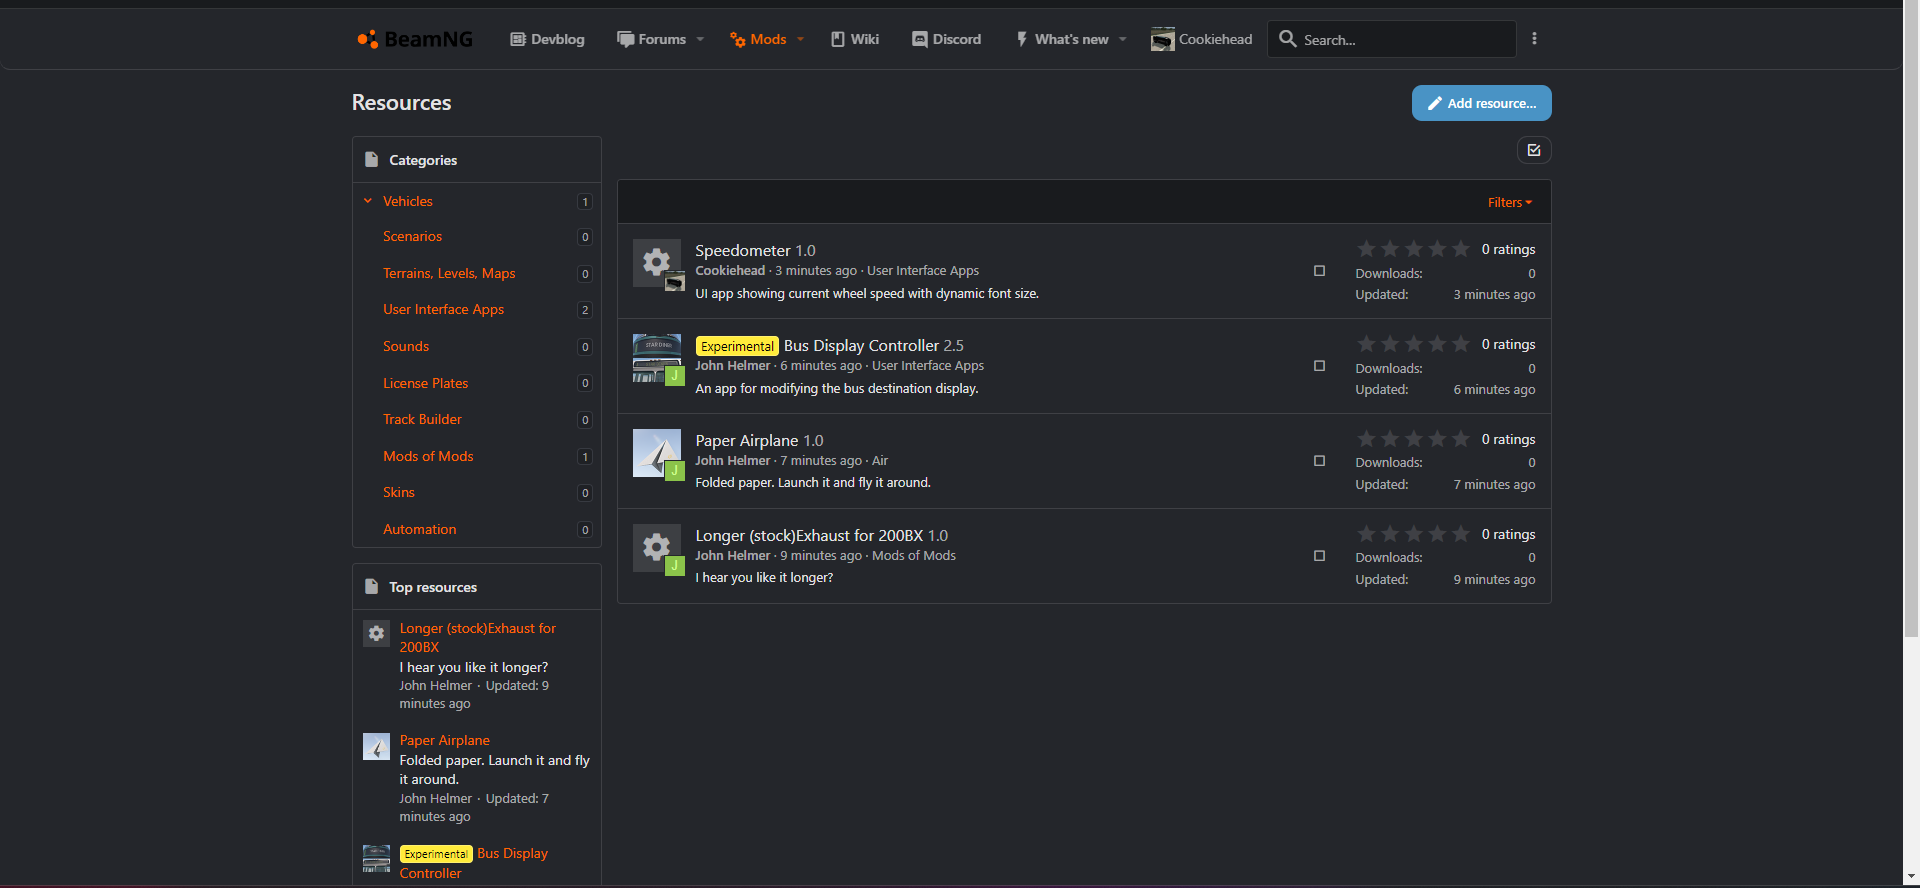This screenshot has height=888, width=1920.
Task: Click Mods of Mods link on Longer Exhaust row
Action: [x=914, y=556]
